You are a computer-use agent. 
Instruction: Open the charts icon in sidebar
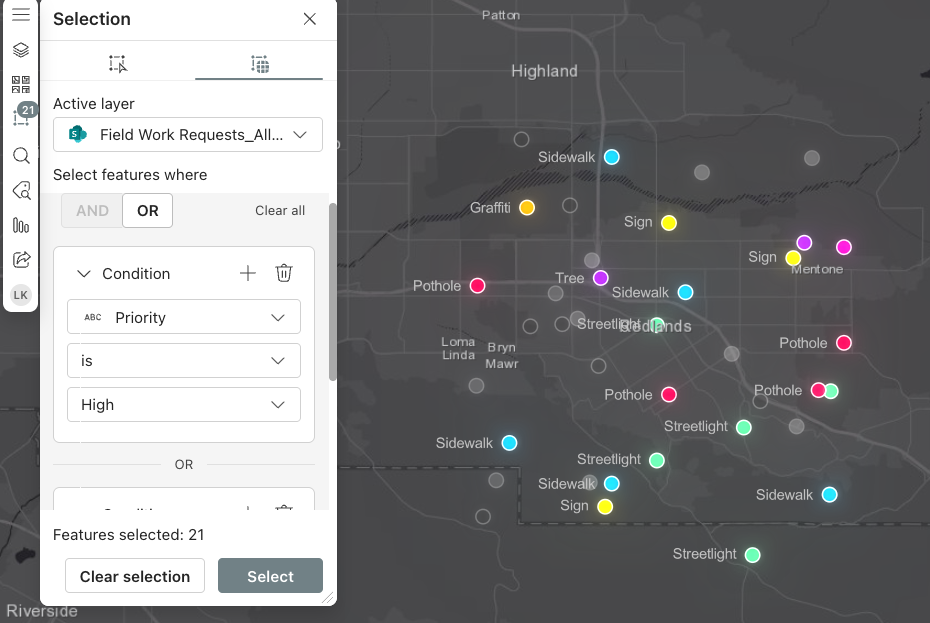pos(21,225)
